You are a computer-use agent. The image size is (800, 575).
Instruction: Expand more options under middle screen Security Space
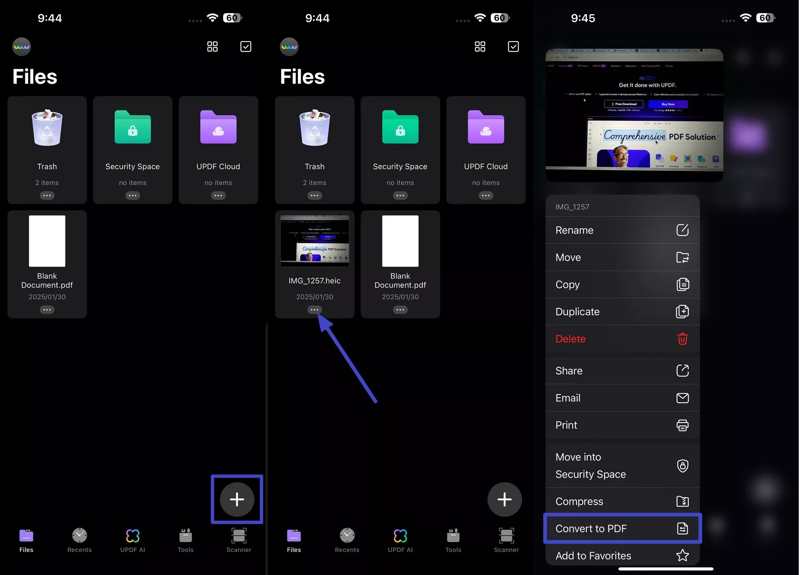[401, 195]
